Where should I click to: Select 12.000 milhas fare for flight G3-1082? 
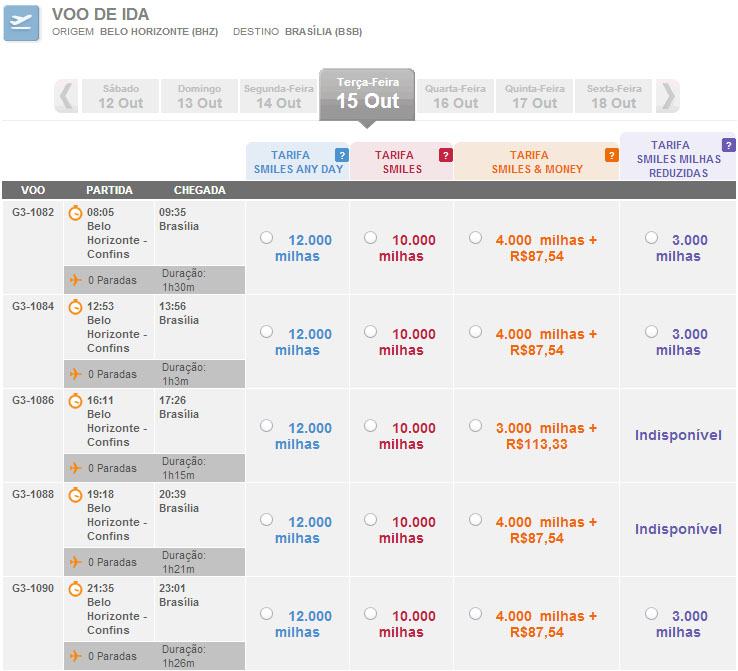(x=266, y=238)
